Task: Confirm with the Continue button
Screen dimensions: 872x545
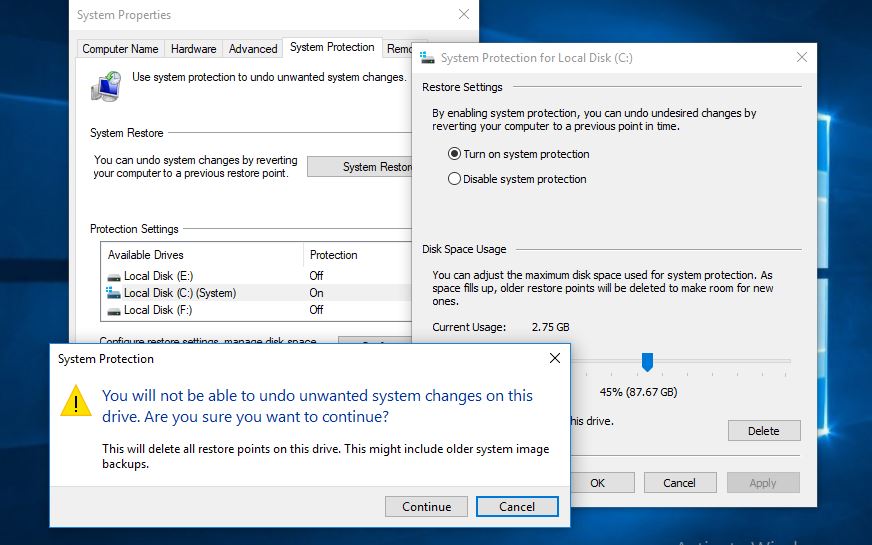Action: coord(427,507)
